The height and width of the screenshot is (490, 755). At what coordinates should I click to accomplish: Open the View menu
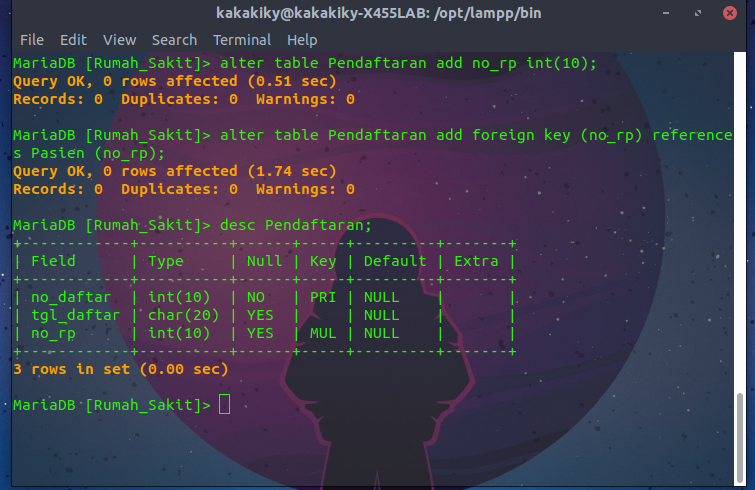point(119,40)
